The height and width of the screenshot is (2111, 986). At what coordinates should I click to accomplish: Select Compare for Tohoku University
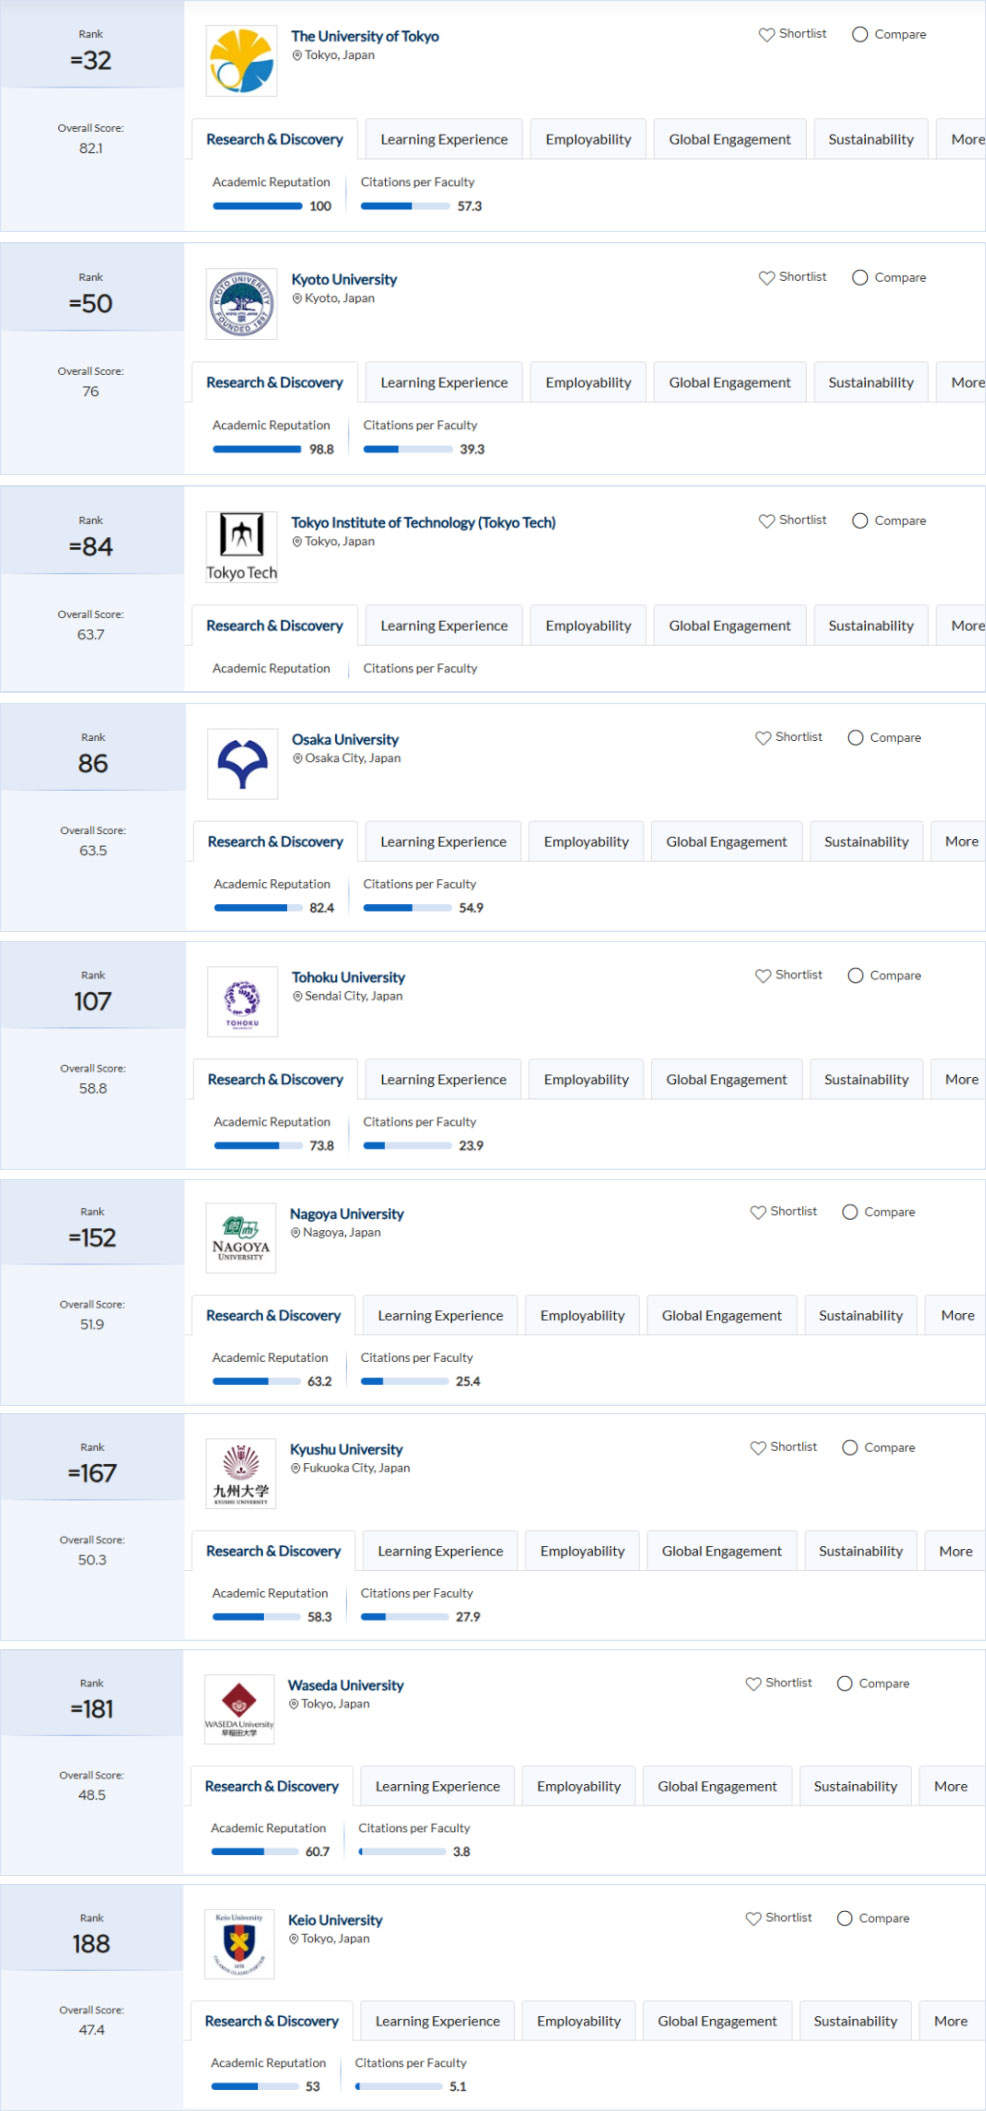pyautogui.click(x=855, y=976)
